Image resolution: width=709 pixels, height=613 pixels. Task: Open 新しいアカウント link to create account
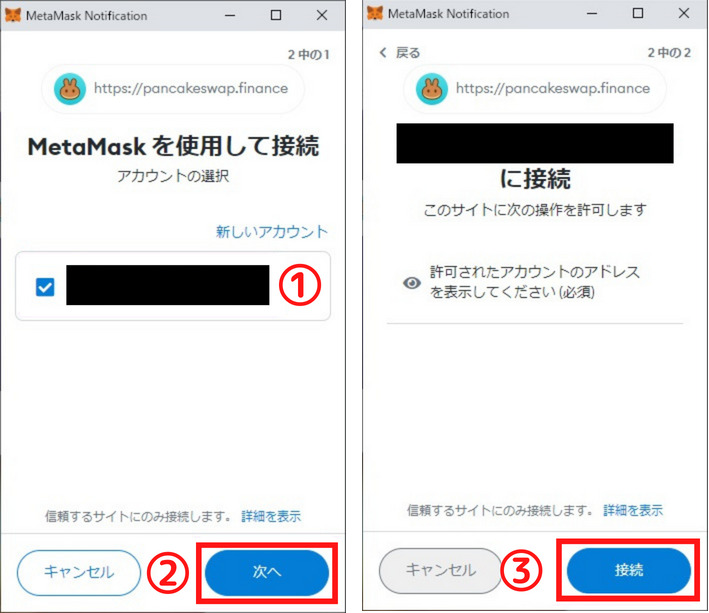272,231
